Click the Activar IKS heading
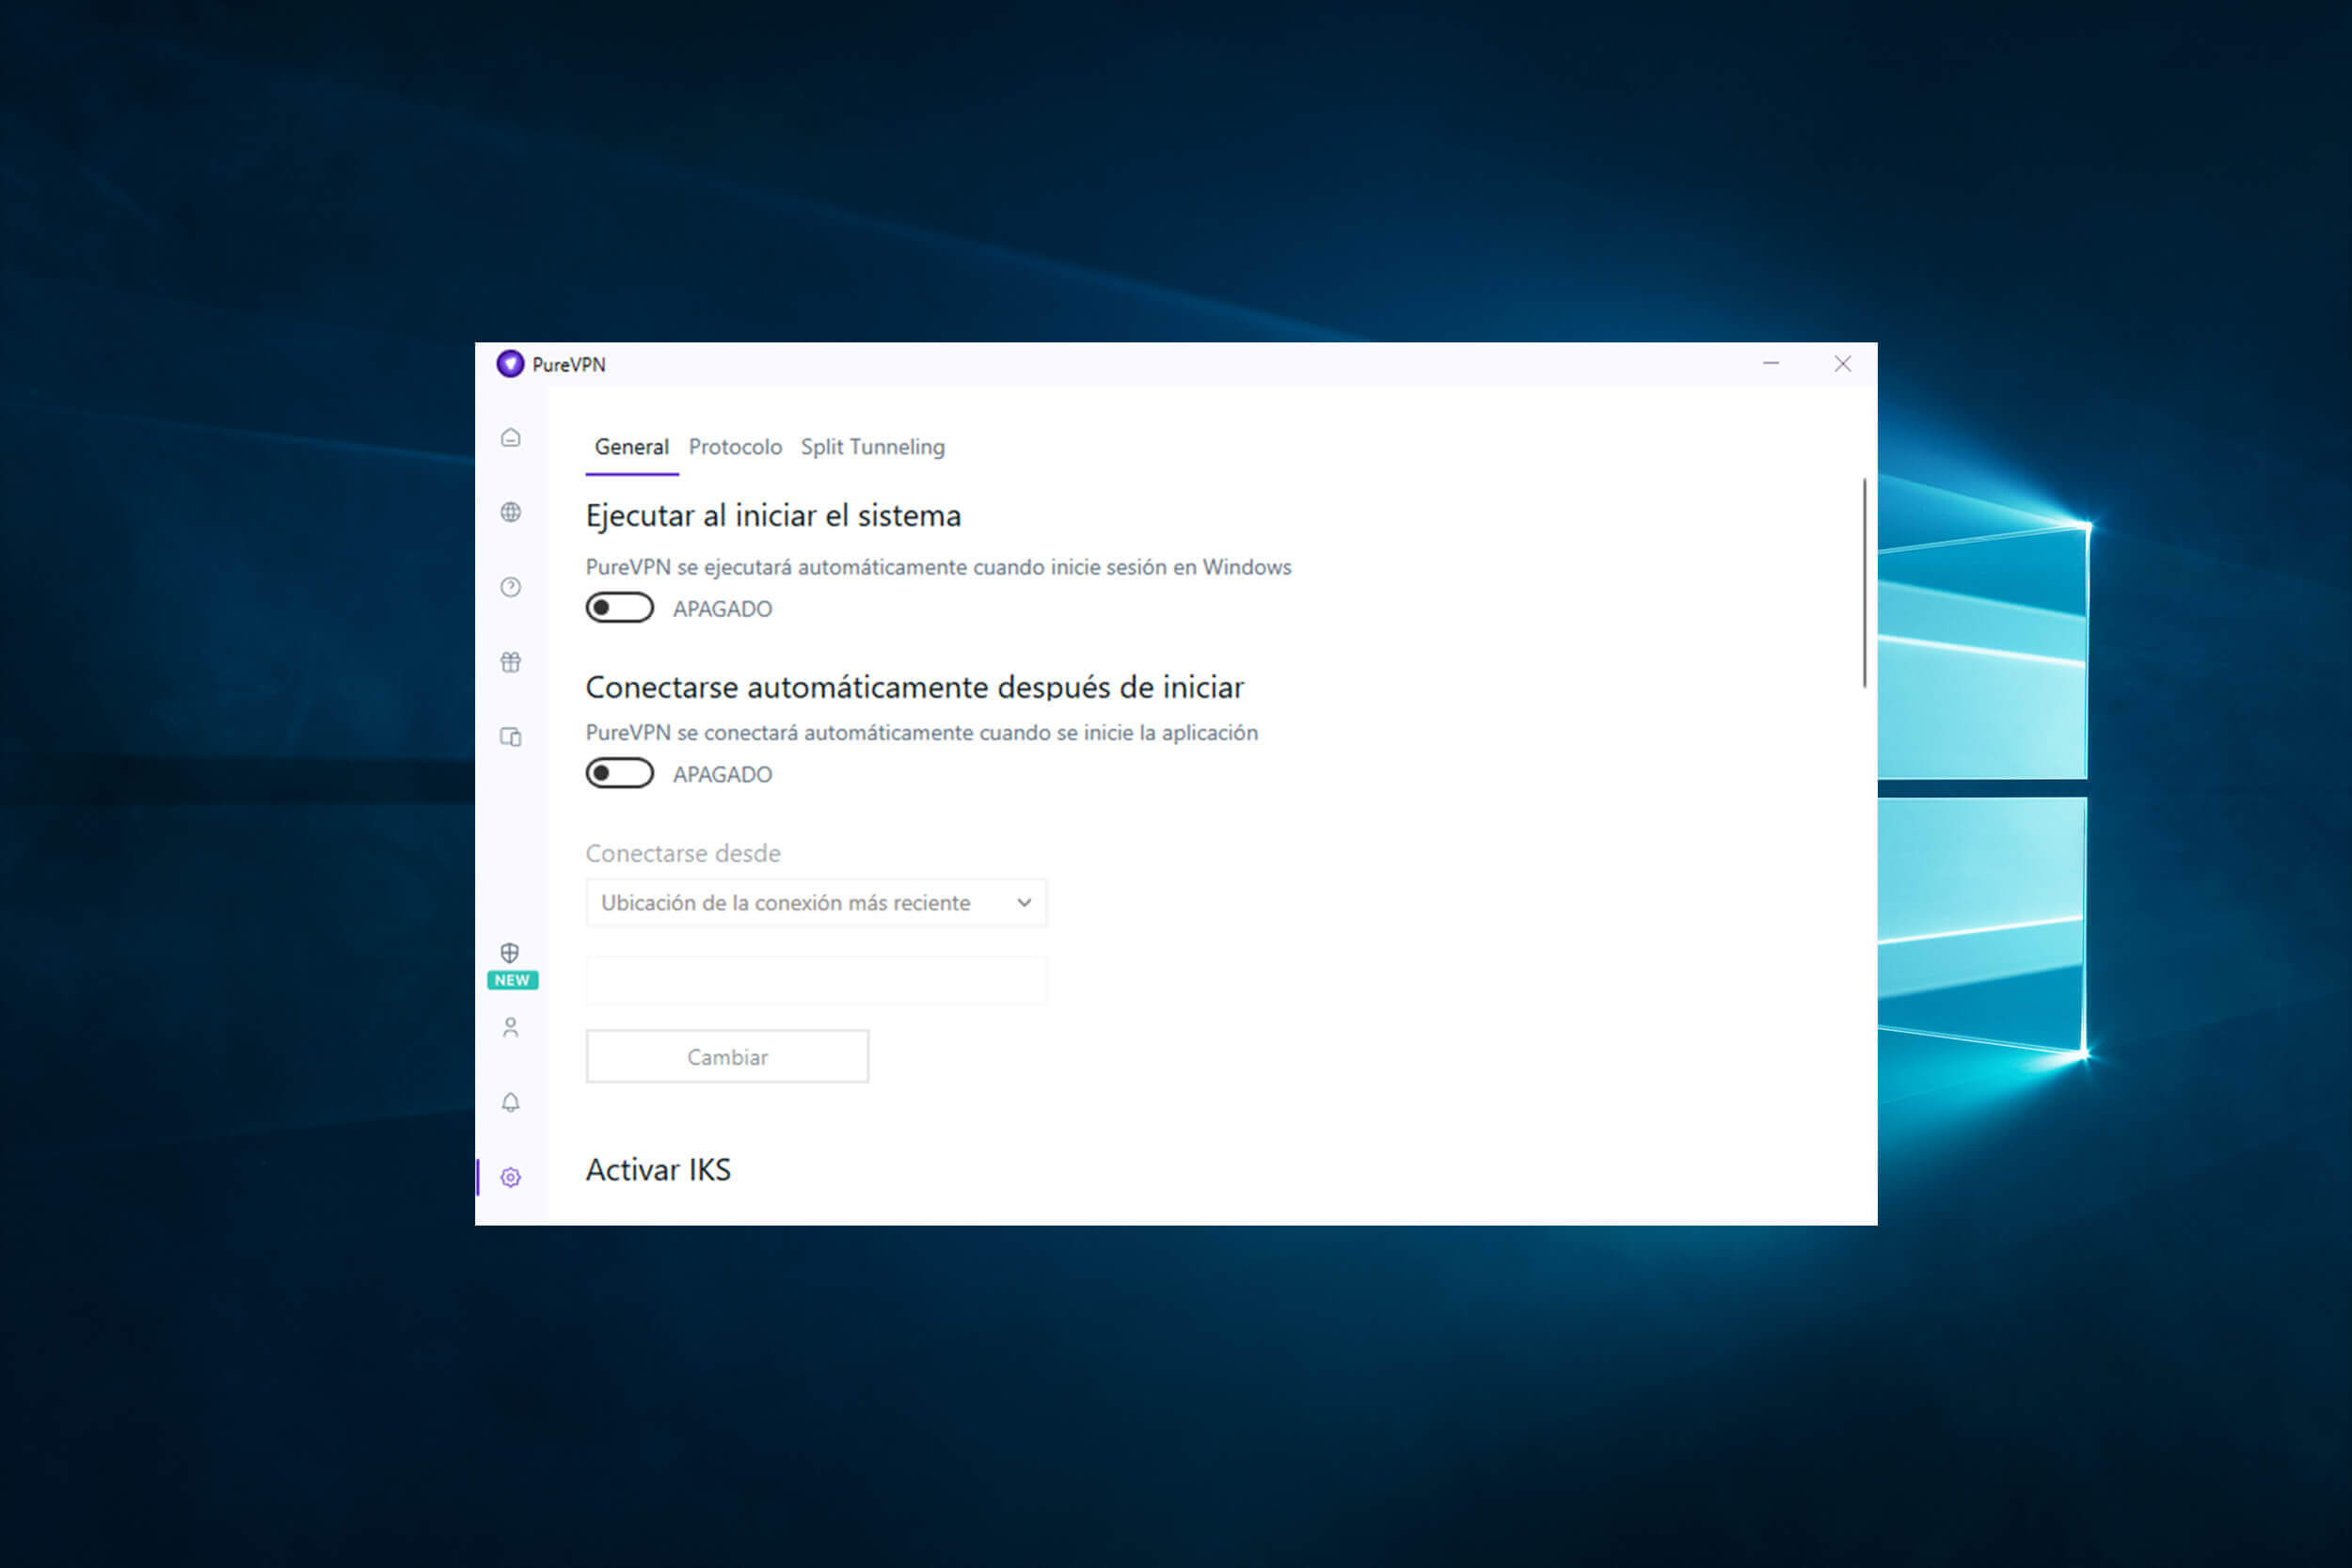Viewport: 2352px width, 1568px height. point(658,1169)
